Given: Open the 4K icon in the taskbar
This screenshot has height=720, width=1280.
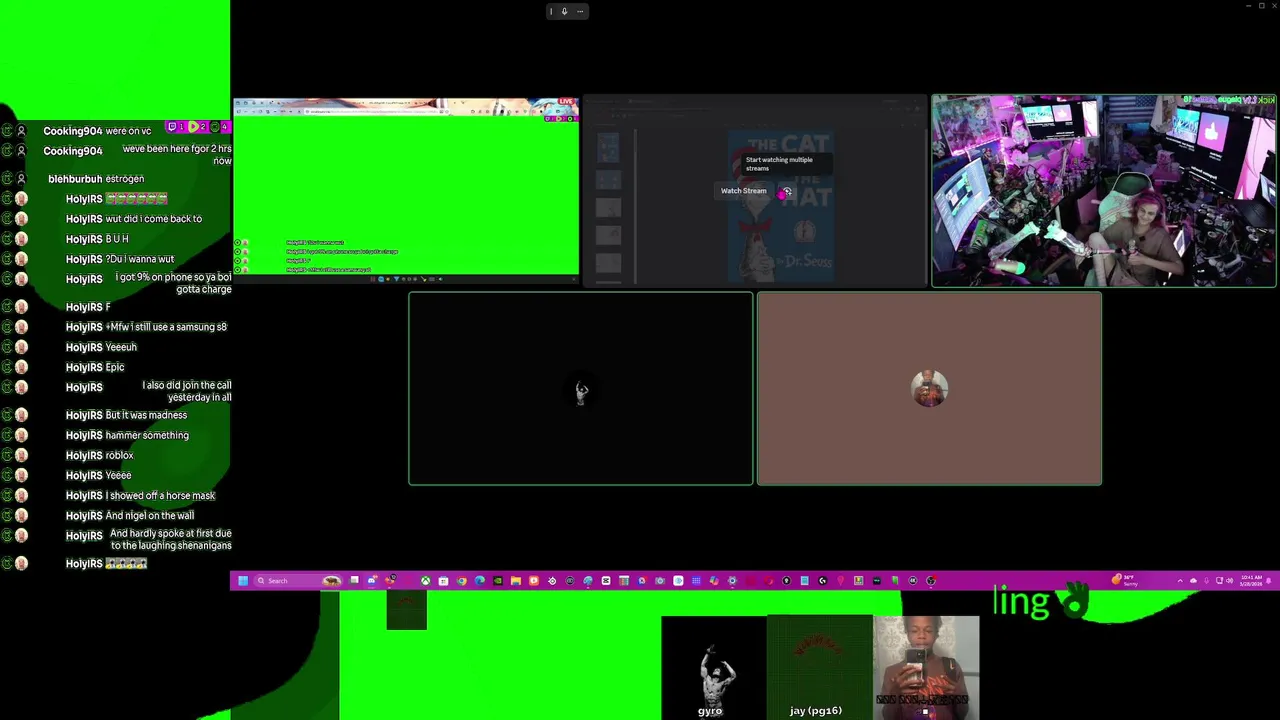Looking at the screenshot, I should pyautogui.click(x=913, y=581).
